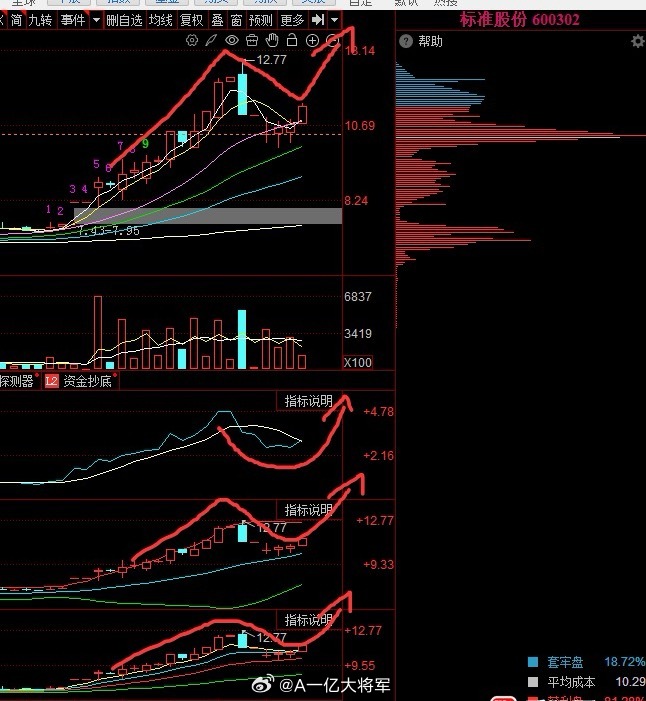646x701 pixels.
Task: Open the toolbox briefcase icon
Action: coord(252,41)
